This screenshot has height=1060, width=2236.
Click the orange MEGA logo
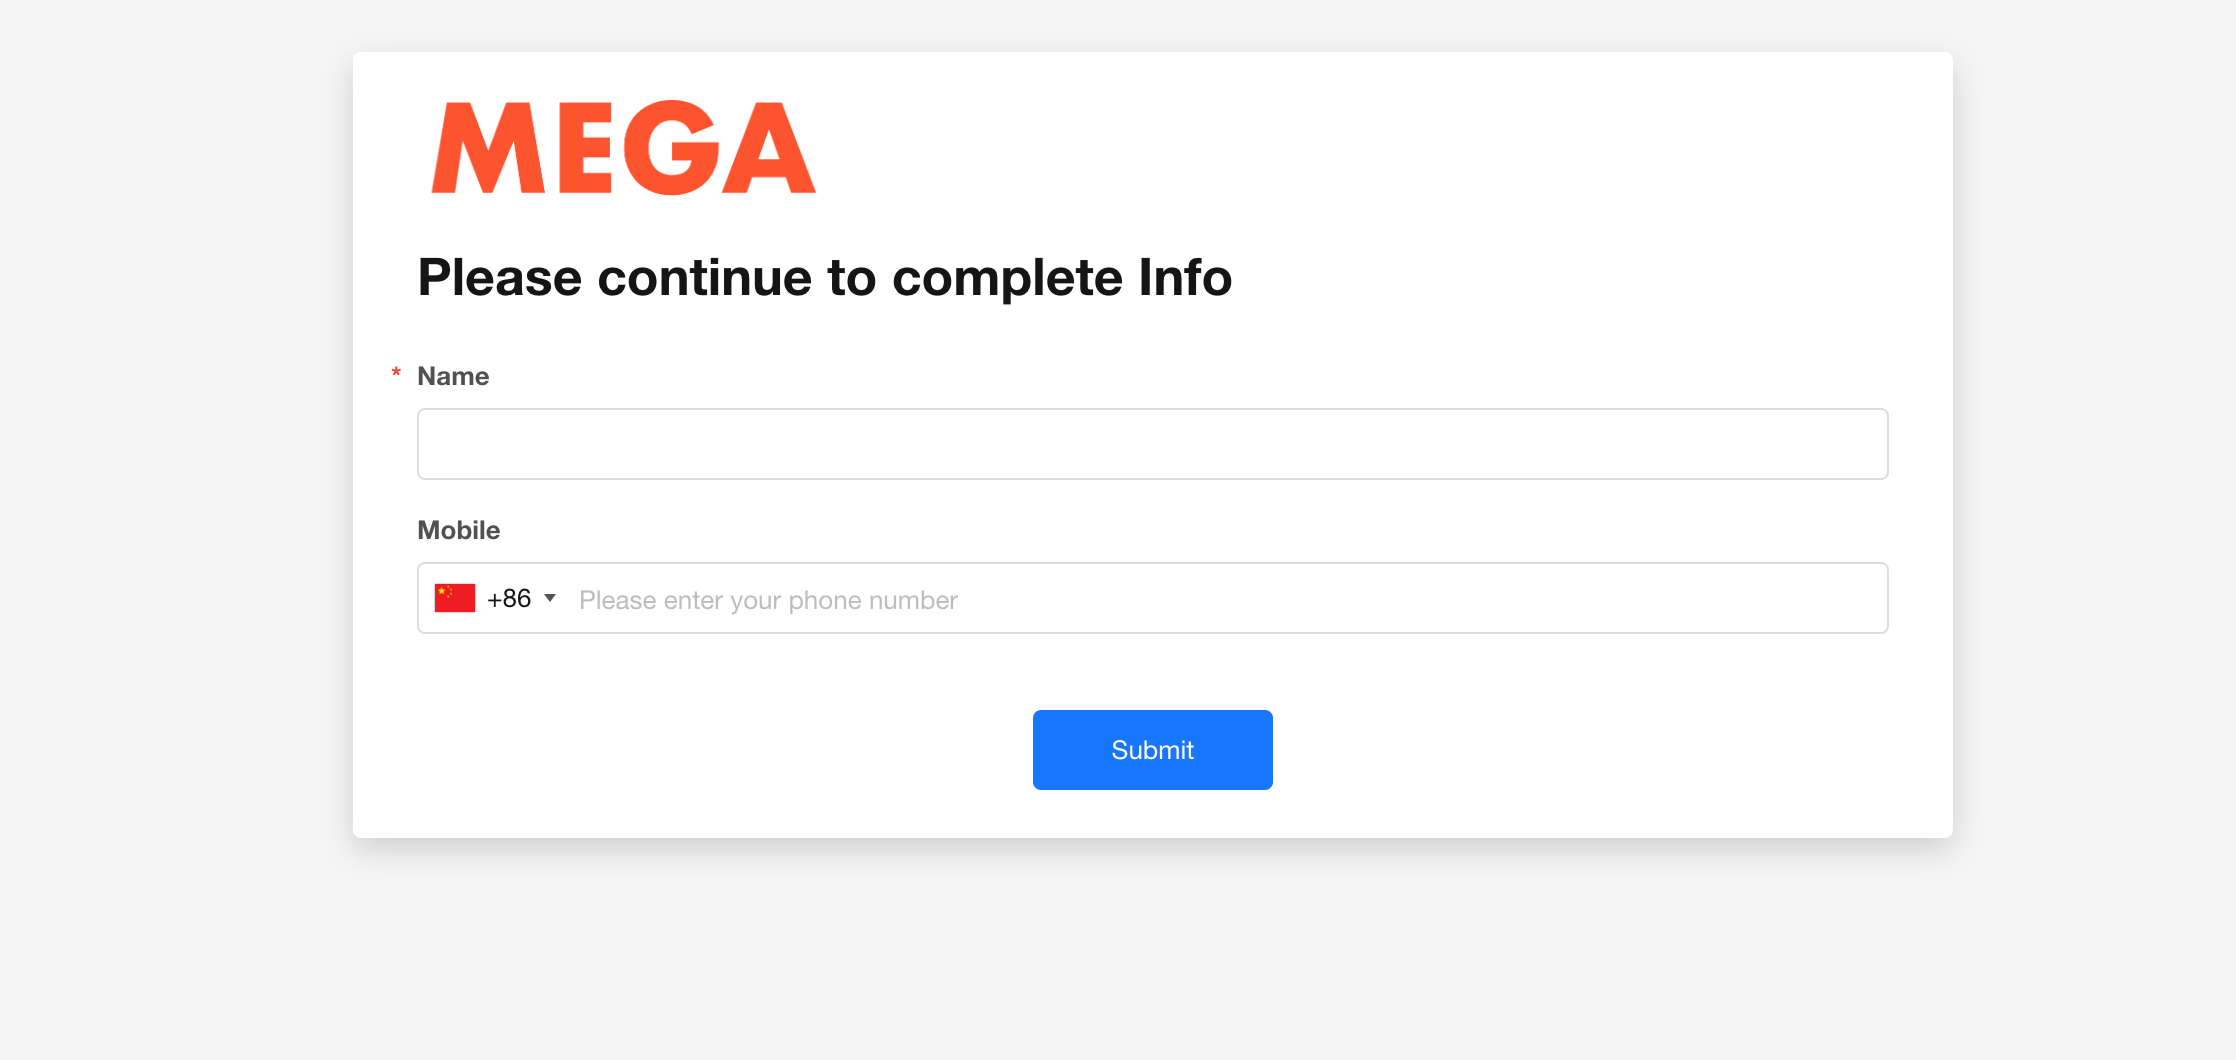623,148
